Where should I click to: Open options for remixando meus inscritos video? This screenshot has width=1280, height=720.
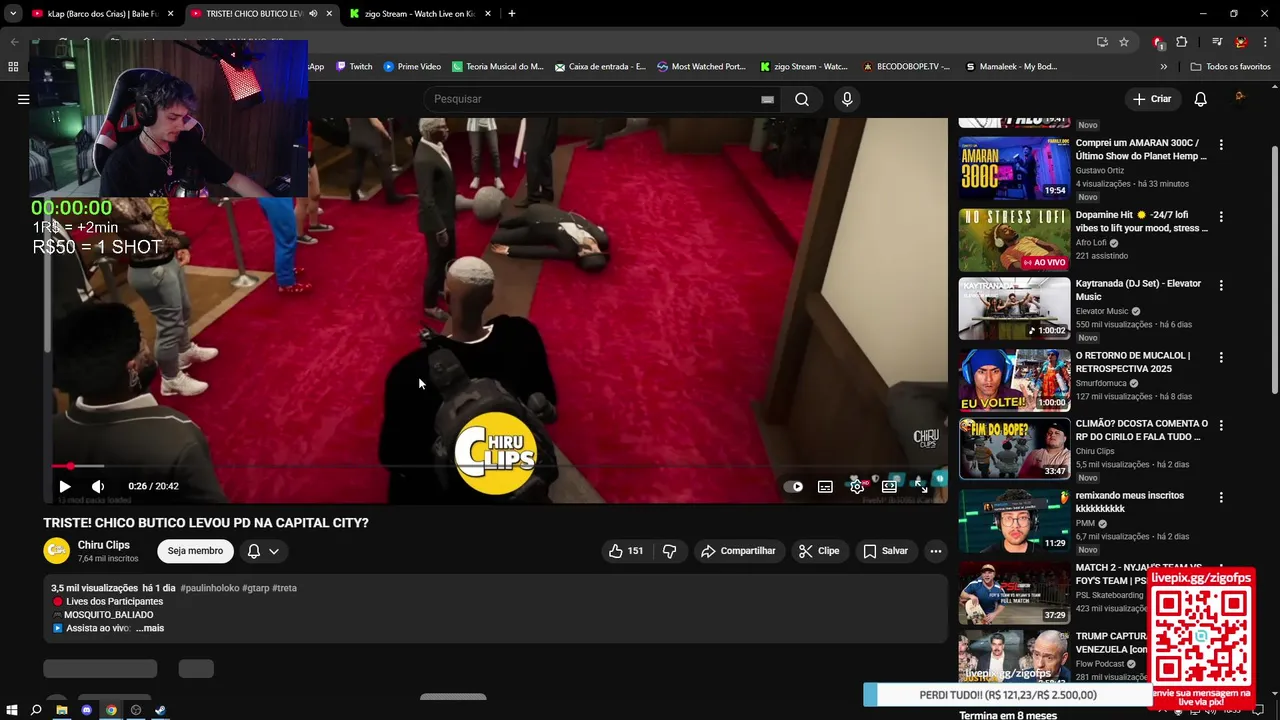tap(1221, 497)
